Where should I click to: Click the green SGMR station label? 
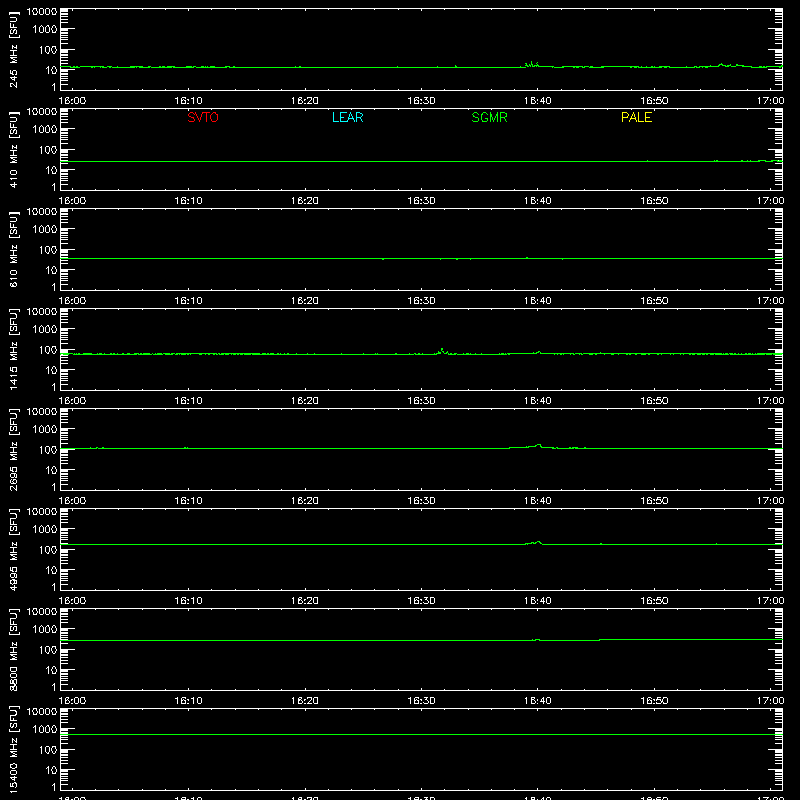(489, 117)
